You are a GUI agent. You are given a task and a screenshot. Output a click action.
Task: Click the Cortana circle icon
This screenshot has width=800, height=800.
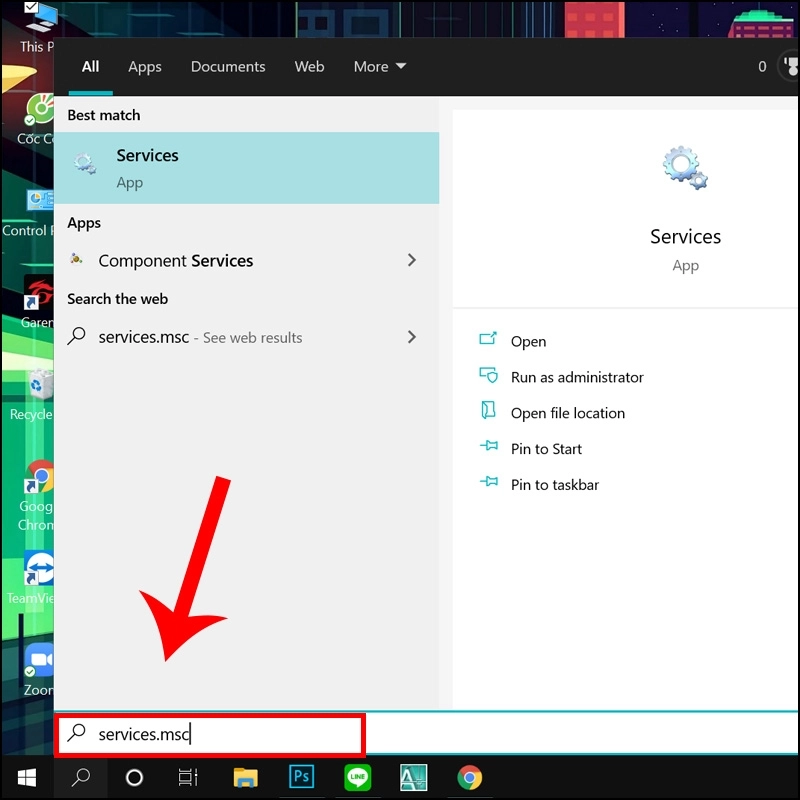[x=134, y=777]
